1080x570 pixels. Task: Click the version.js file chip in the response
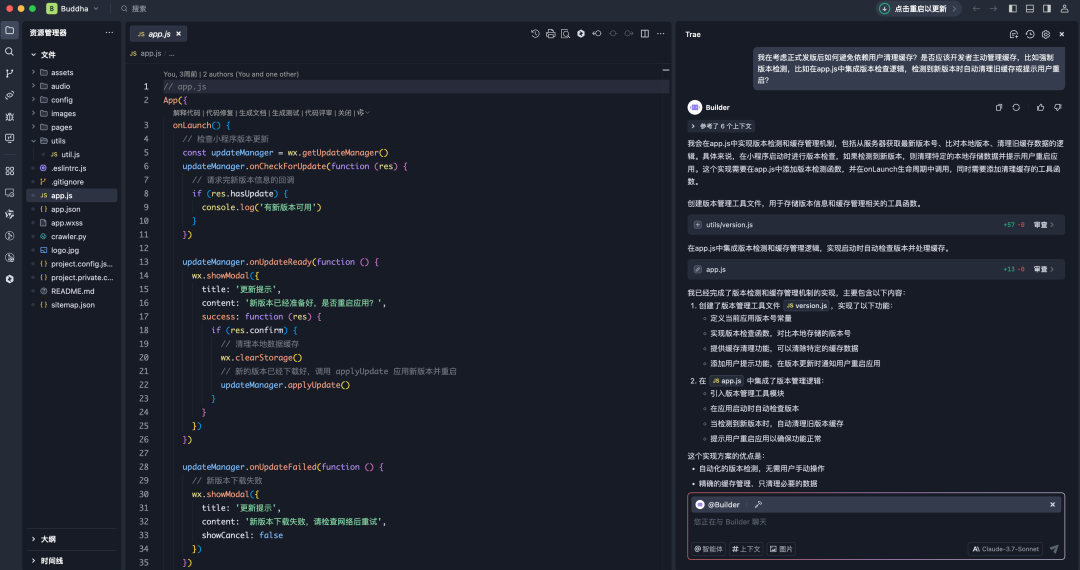click(x=807, y=306)
